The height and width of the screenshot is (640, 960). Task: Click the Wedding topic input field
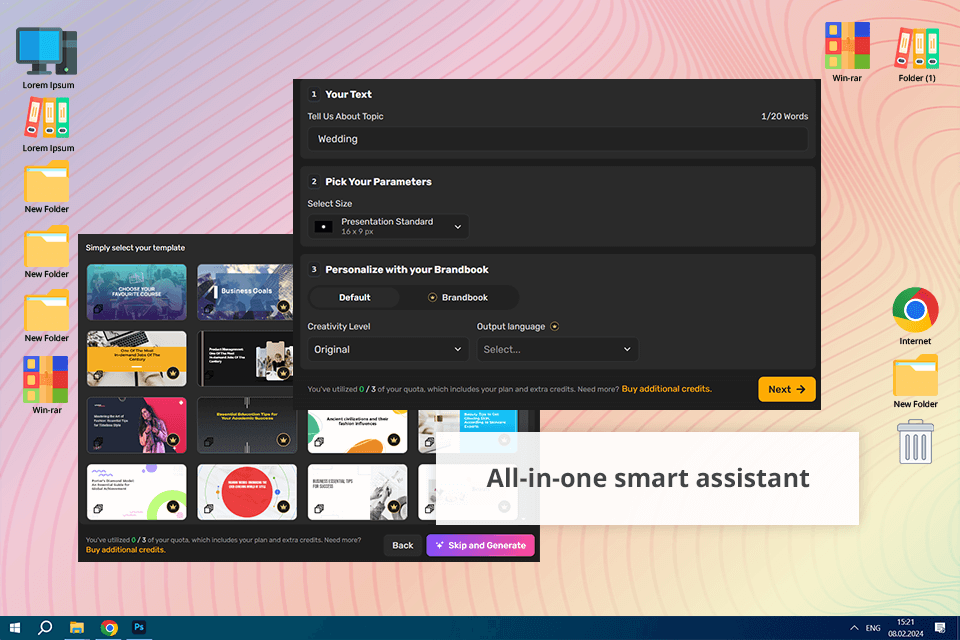(x=558, y=139)
